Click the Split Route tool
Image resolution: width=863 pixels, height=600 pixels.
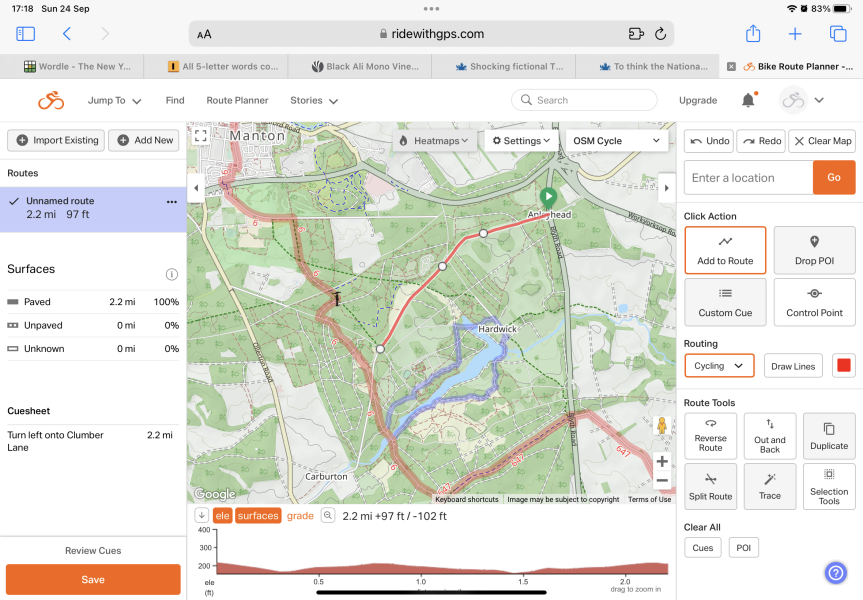(x=711, y=487)
